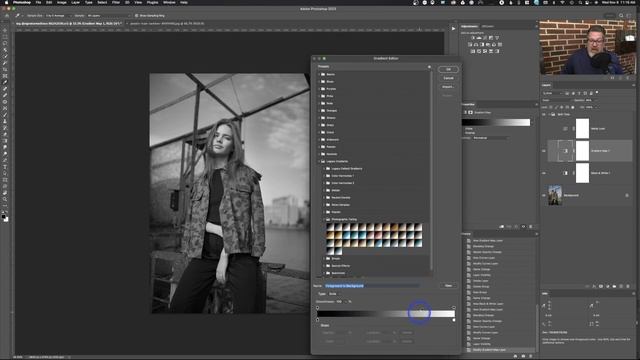Select the Zoom tool in the toolbar

[x=5, y=199]
